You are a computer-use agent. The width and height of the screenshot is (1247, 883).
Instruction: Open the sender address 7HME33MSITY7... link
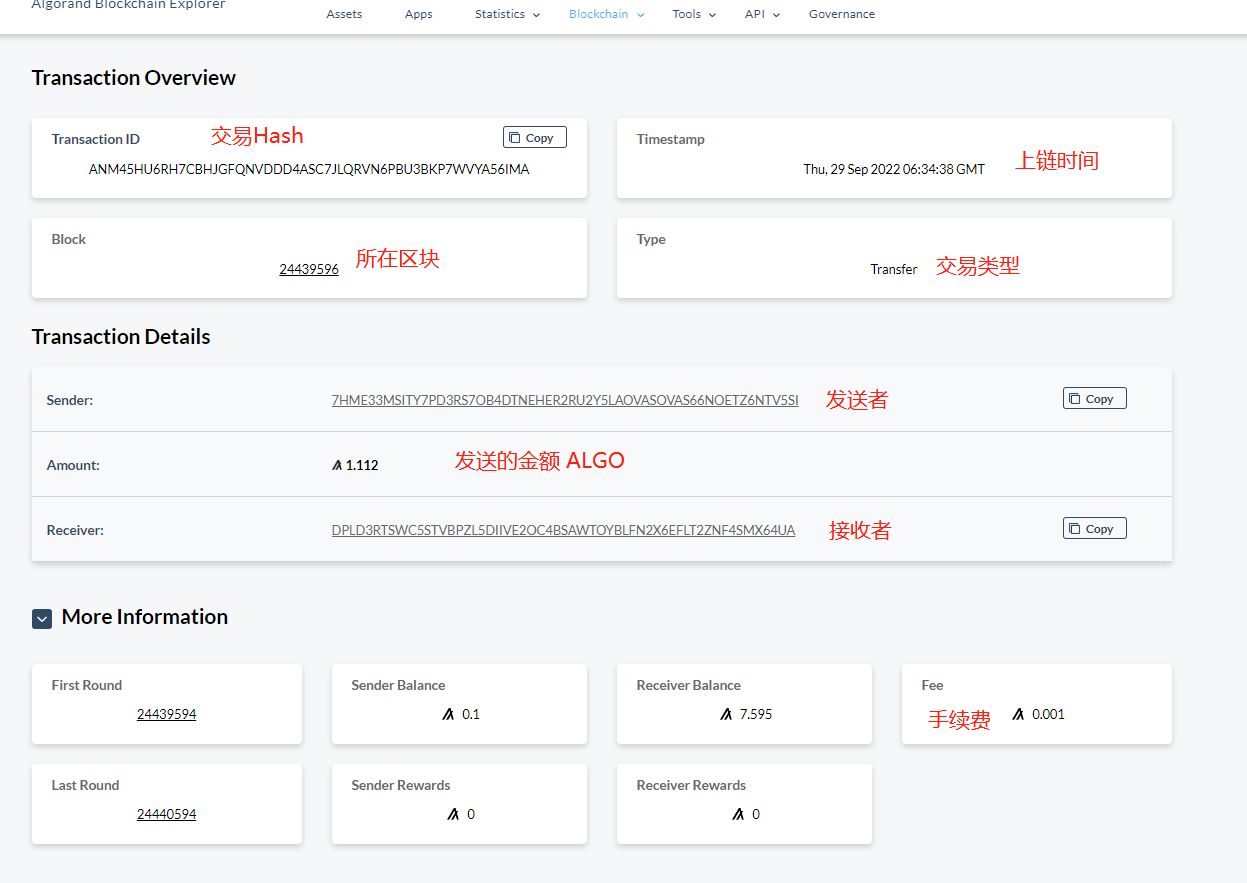[565, 400]
